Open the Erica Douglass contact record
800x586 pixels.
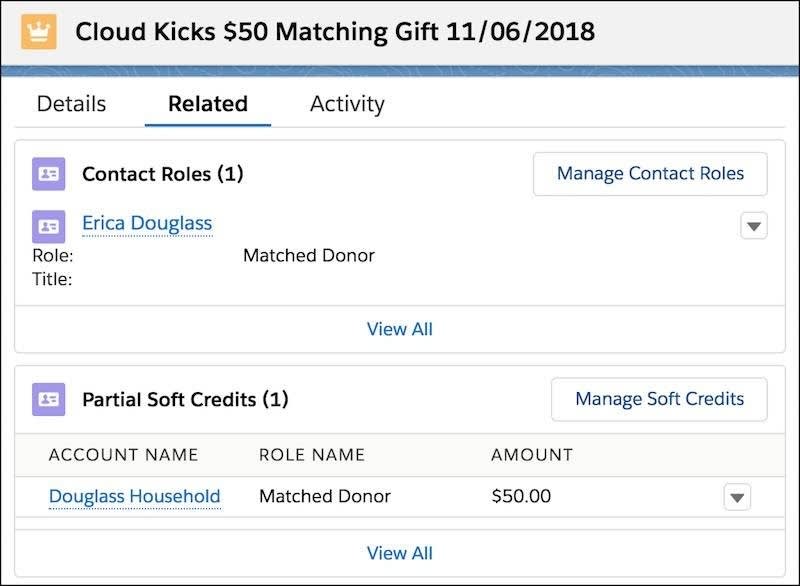147,222
